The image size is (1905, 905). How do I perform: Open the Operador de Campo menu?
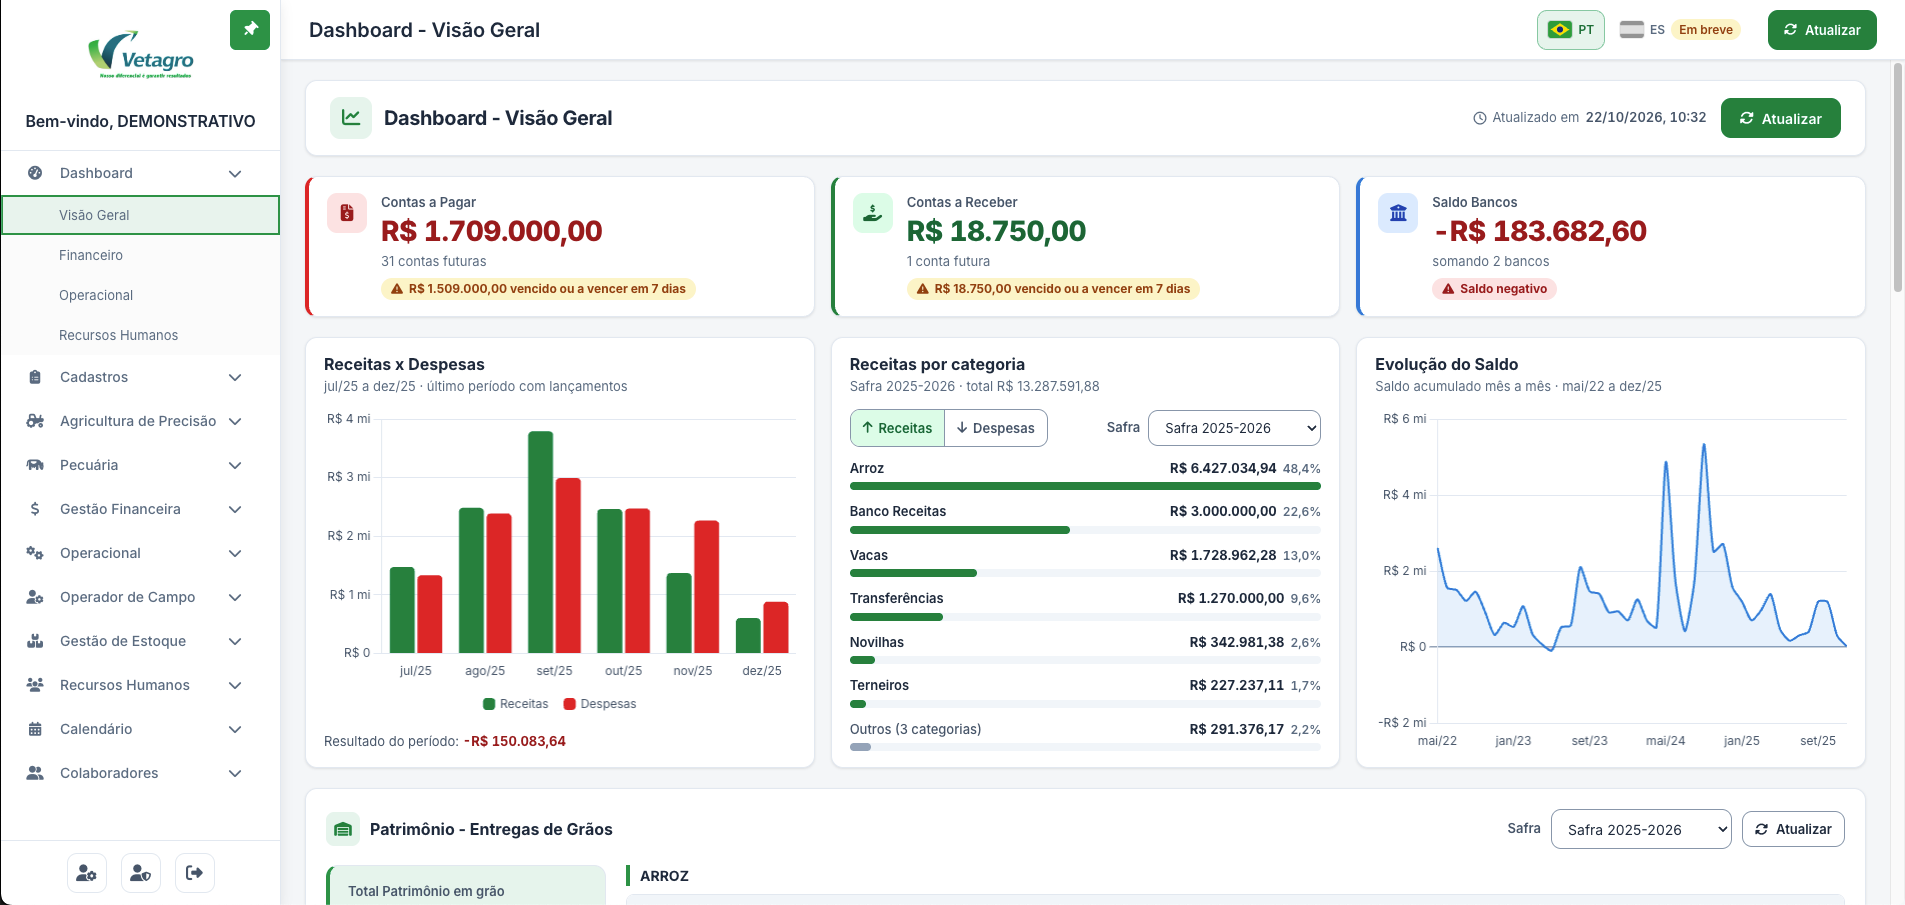(x=140, y=597)
